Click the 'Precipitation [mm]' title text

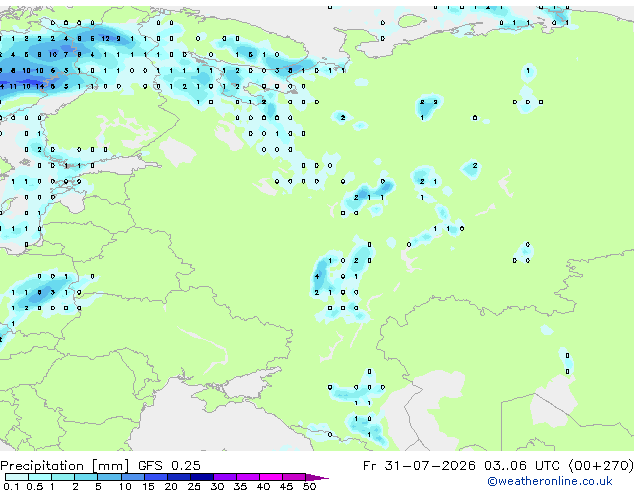tap(65, 466)
